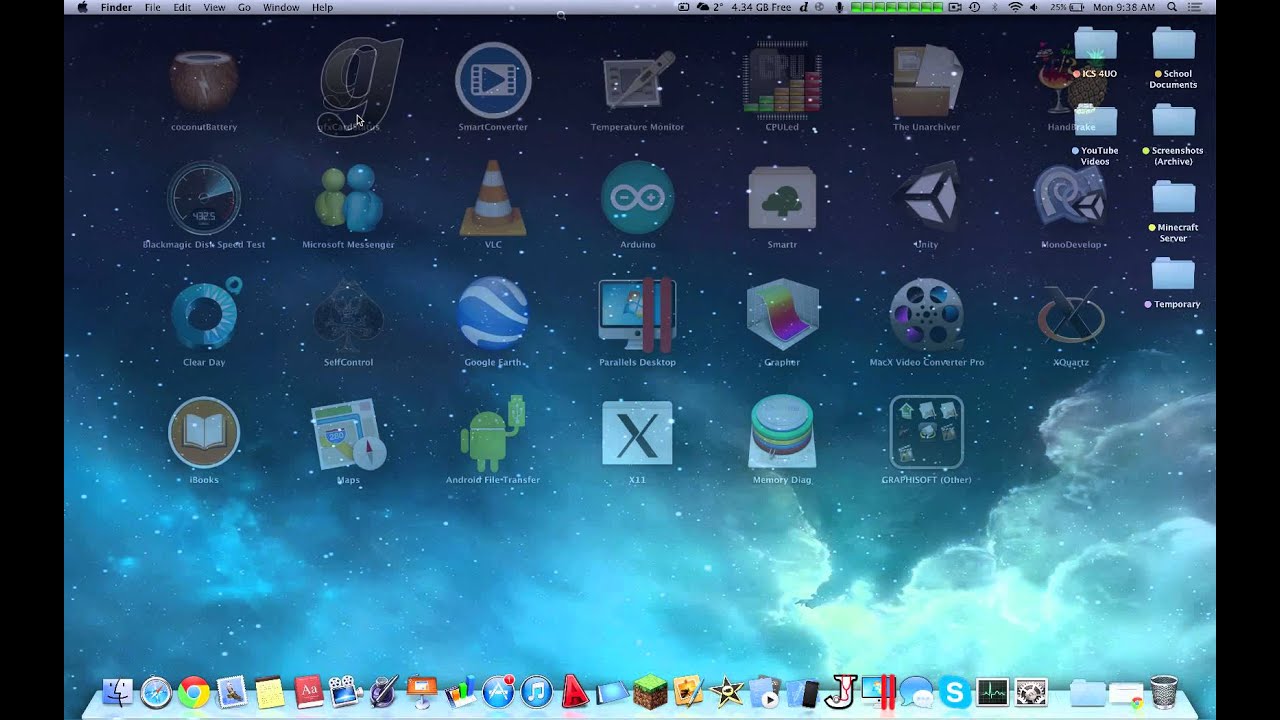Open Temperature Monitor app
1280x720 pixels.
click(637, 81)
